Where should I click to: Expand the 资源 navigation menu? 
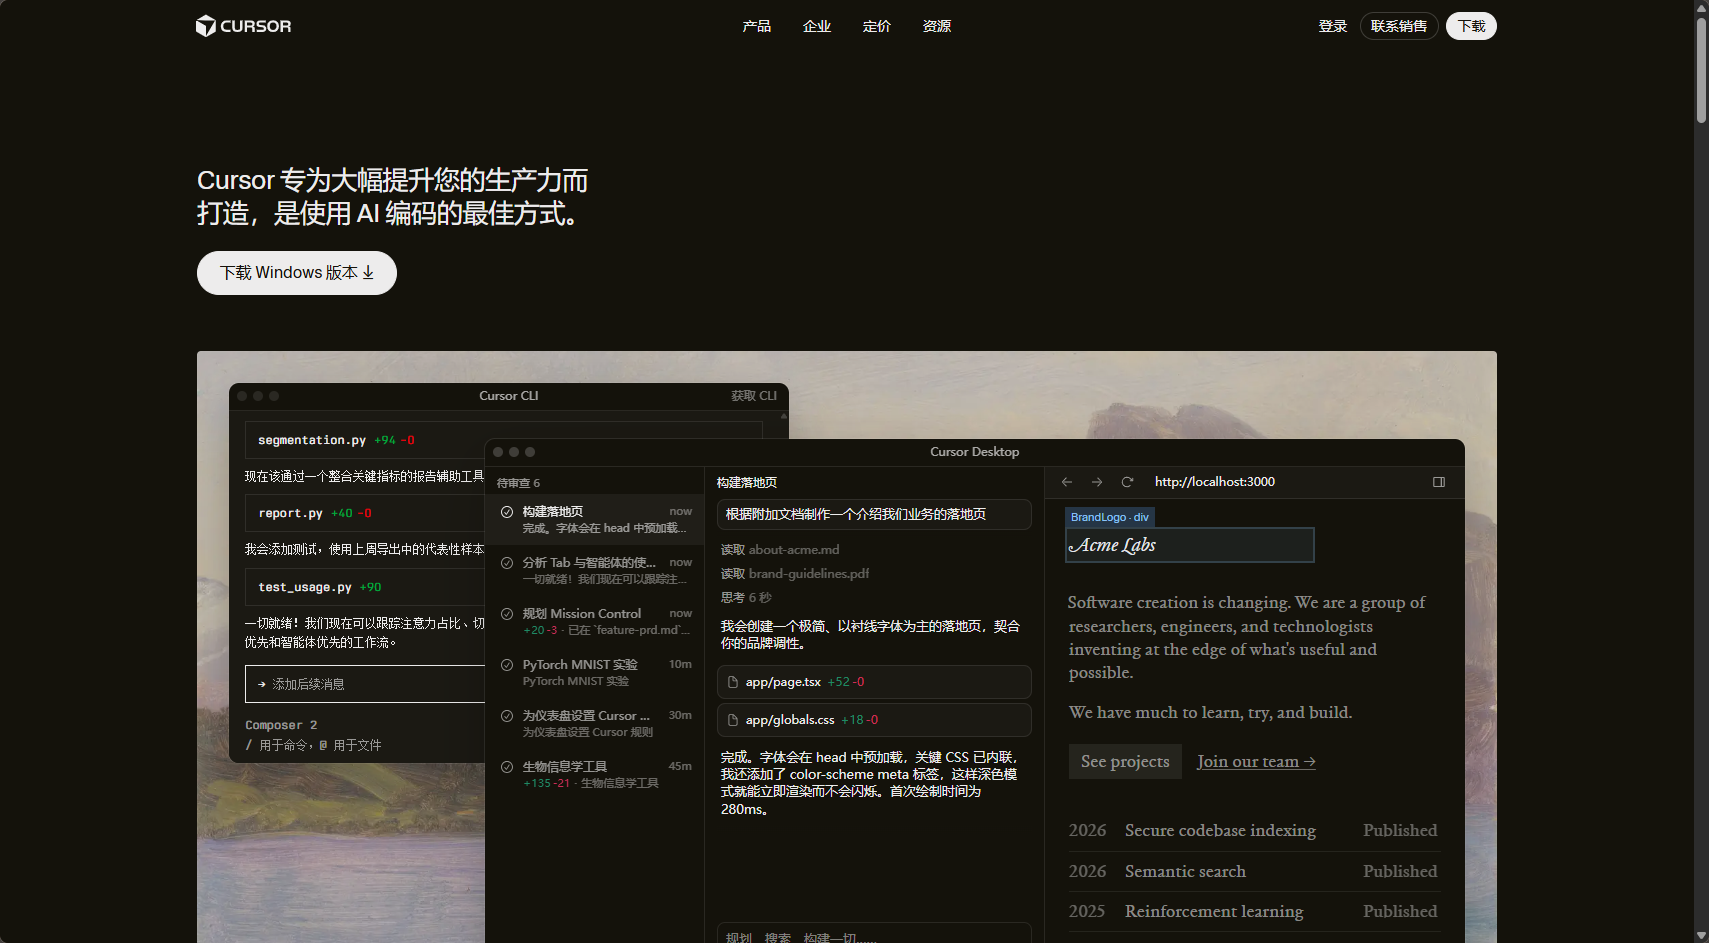click(x=936, y=26)
